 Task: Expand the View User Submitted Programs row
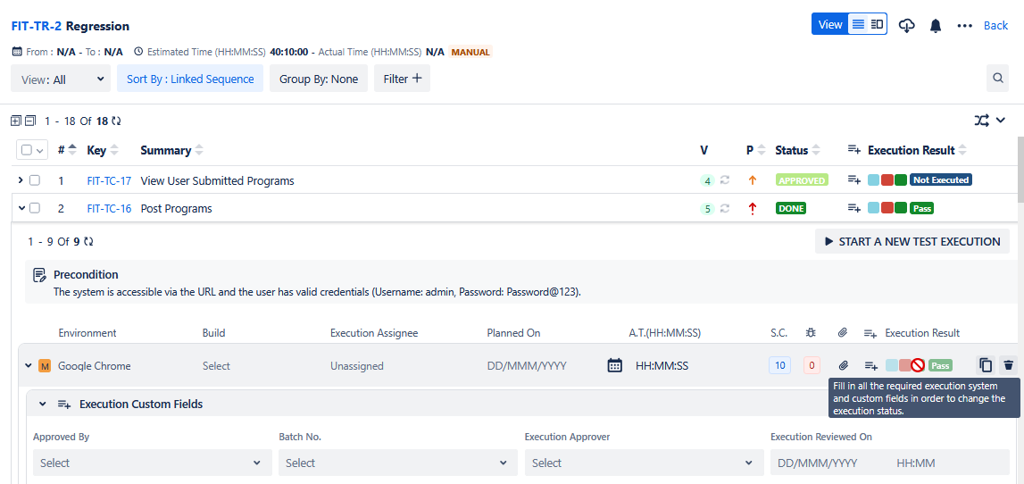(20, 181)
